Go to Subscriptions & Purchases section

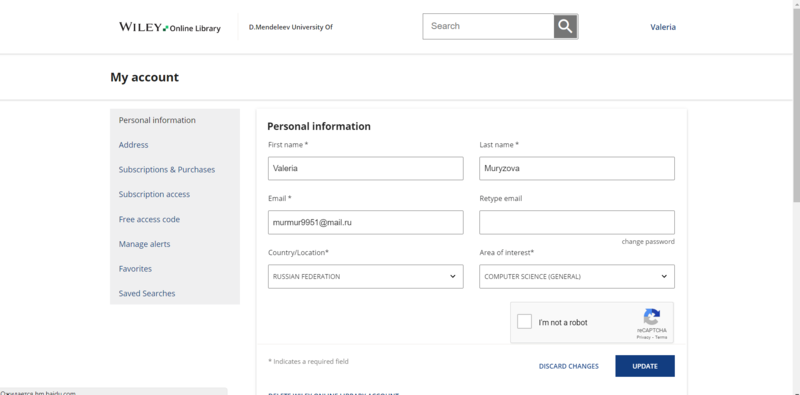[x=167, y=169]
